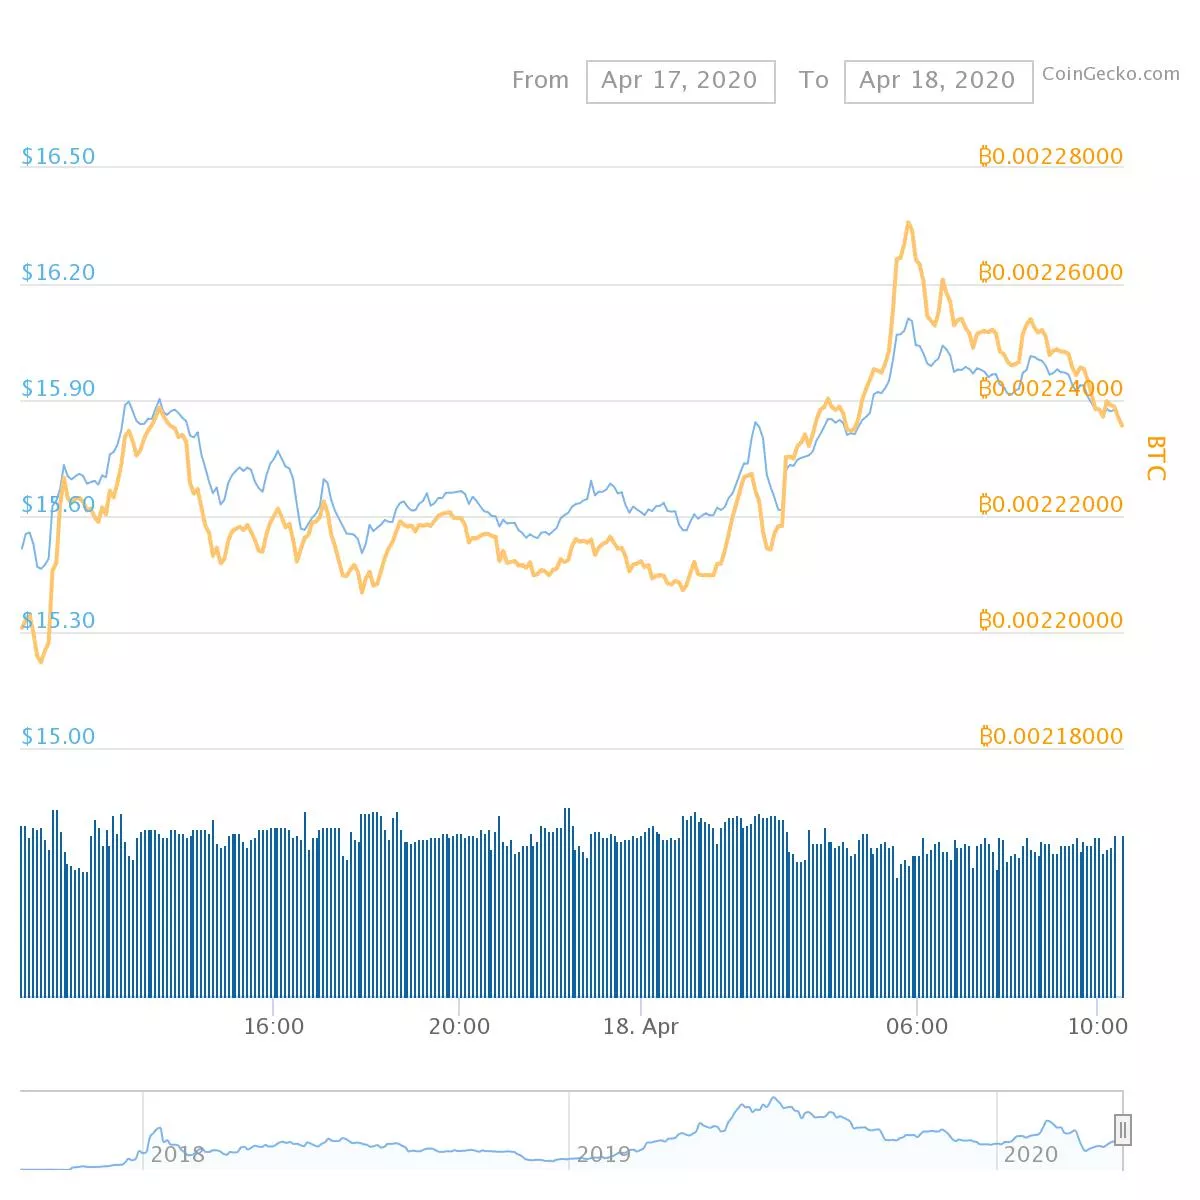Click the To date field showing Apr 18, 2020

tap(938, 81)
